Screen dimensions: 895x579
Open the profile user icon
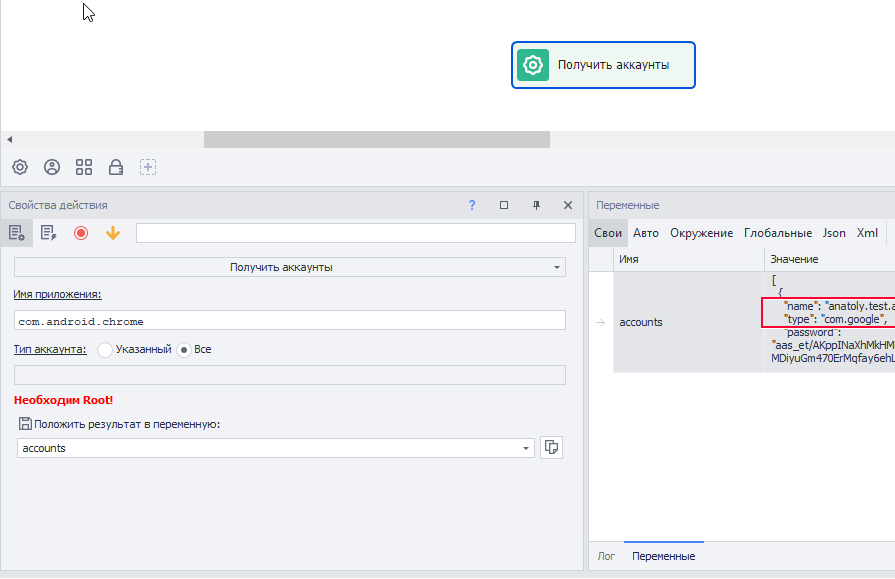(x=52, y=167)
